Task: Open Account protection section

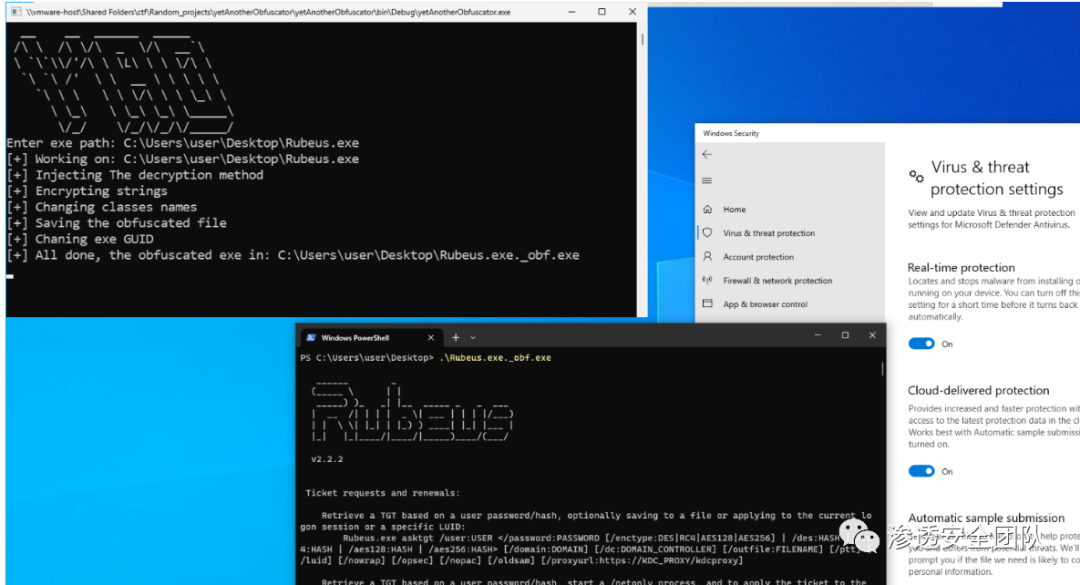Action: (x=758, y=257)
